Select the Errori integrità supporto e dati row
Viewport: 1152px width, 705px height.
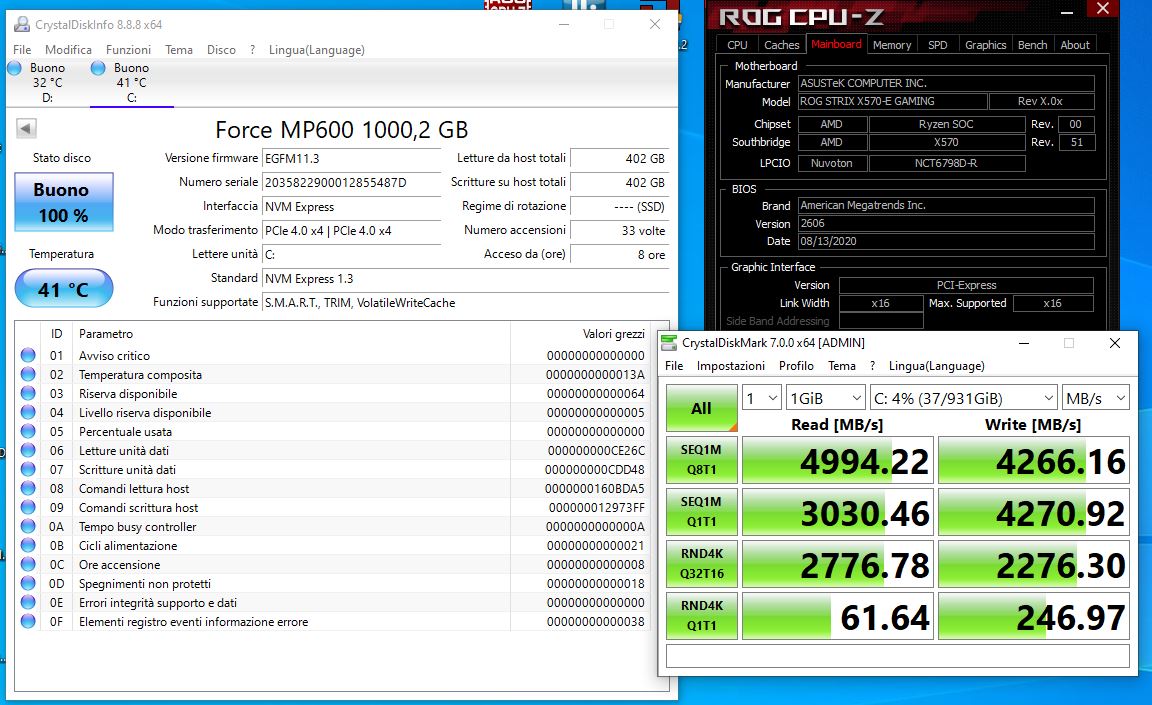click(x=334, y=603)
